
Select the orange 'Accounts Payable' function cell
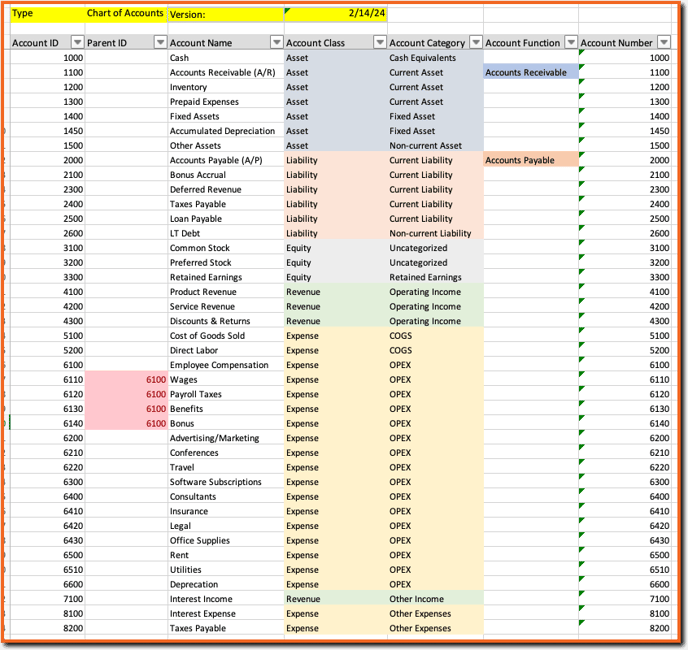531,160
